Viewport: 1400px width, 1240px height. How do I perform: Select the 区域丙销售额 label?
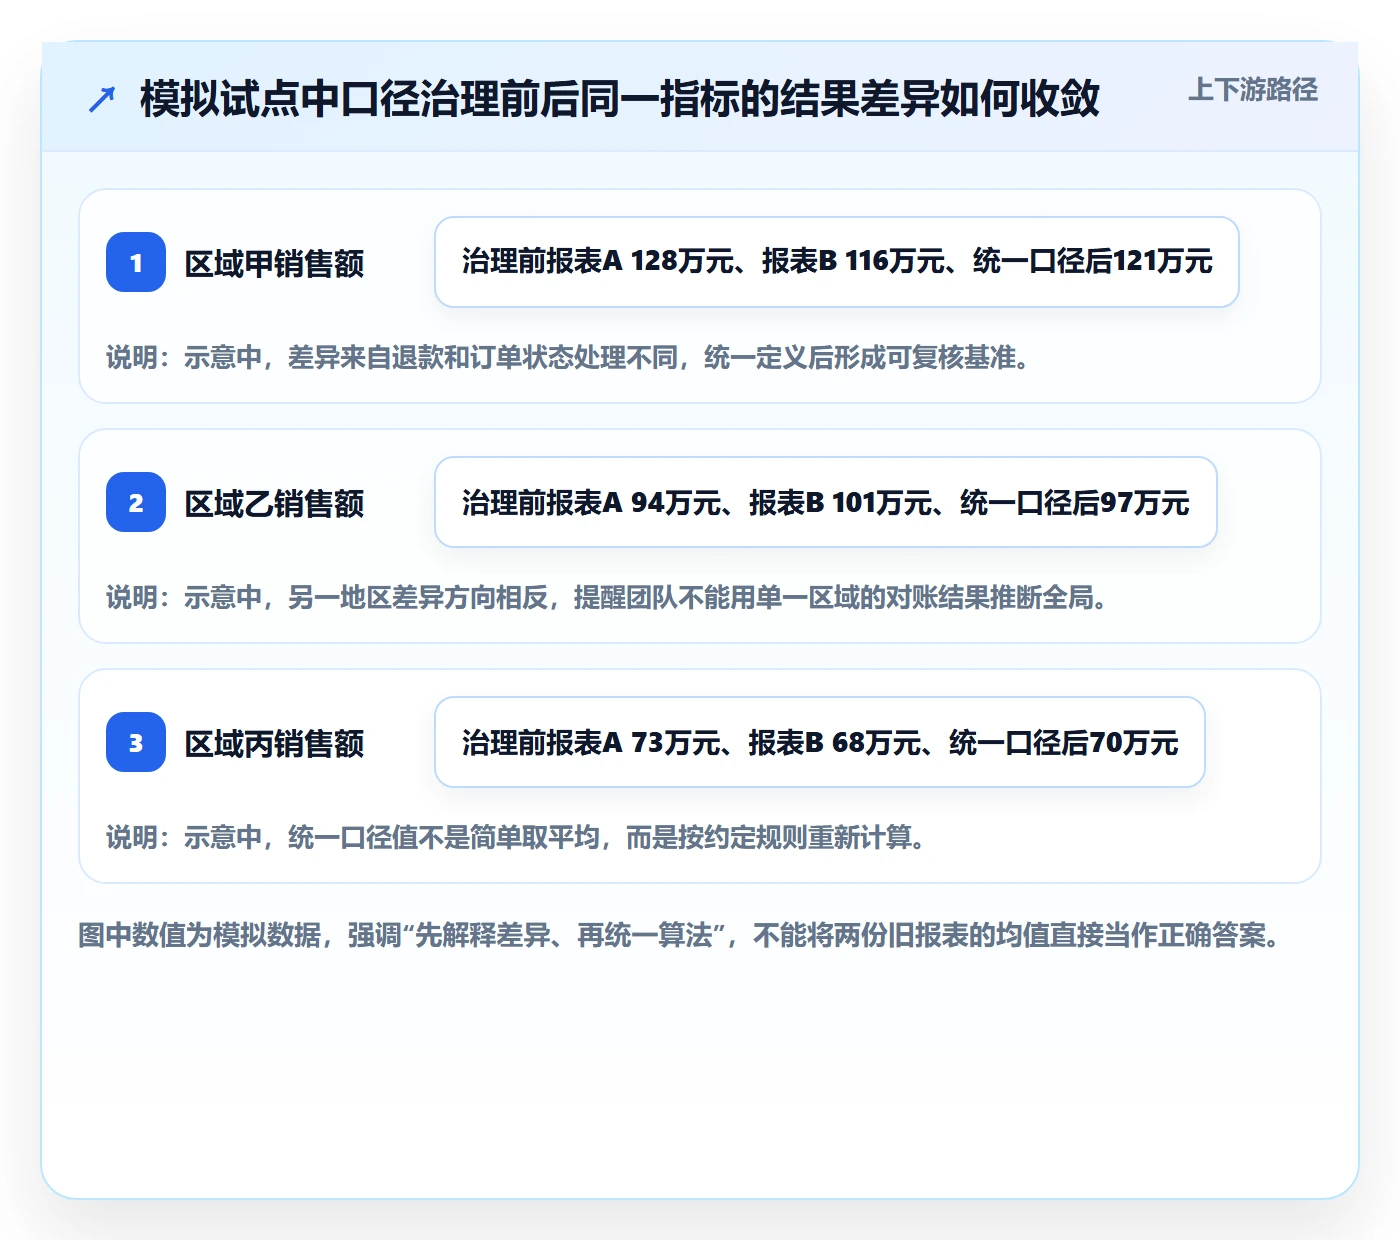[x=274, y=743]
